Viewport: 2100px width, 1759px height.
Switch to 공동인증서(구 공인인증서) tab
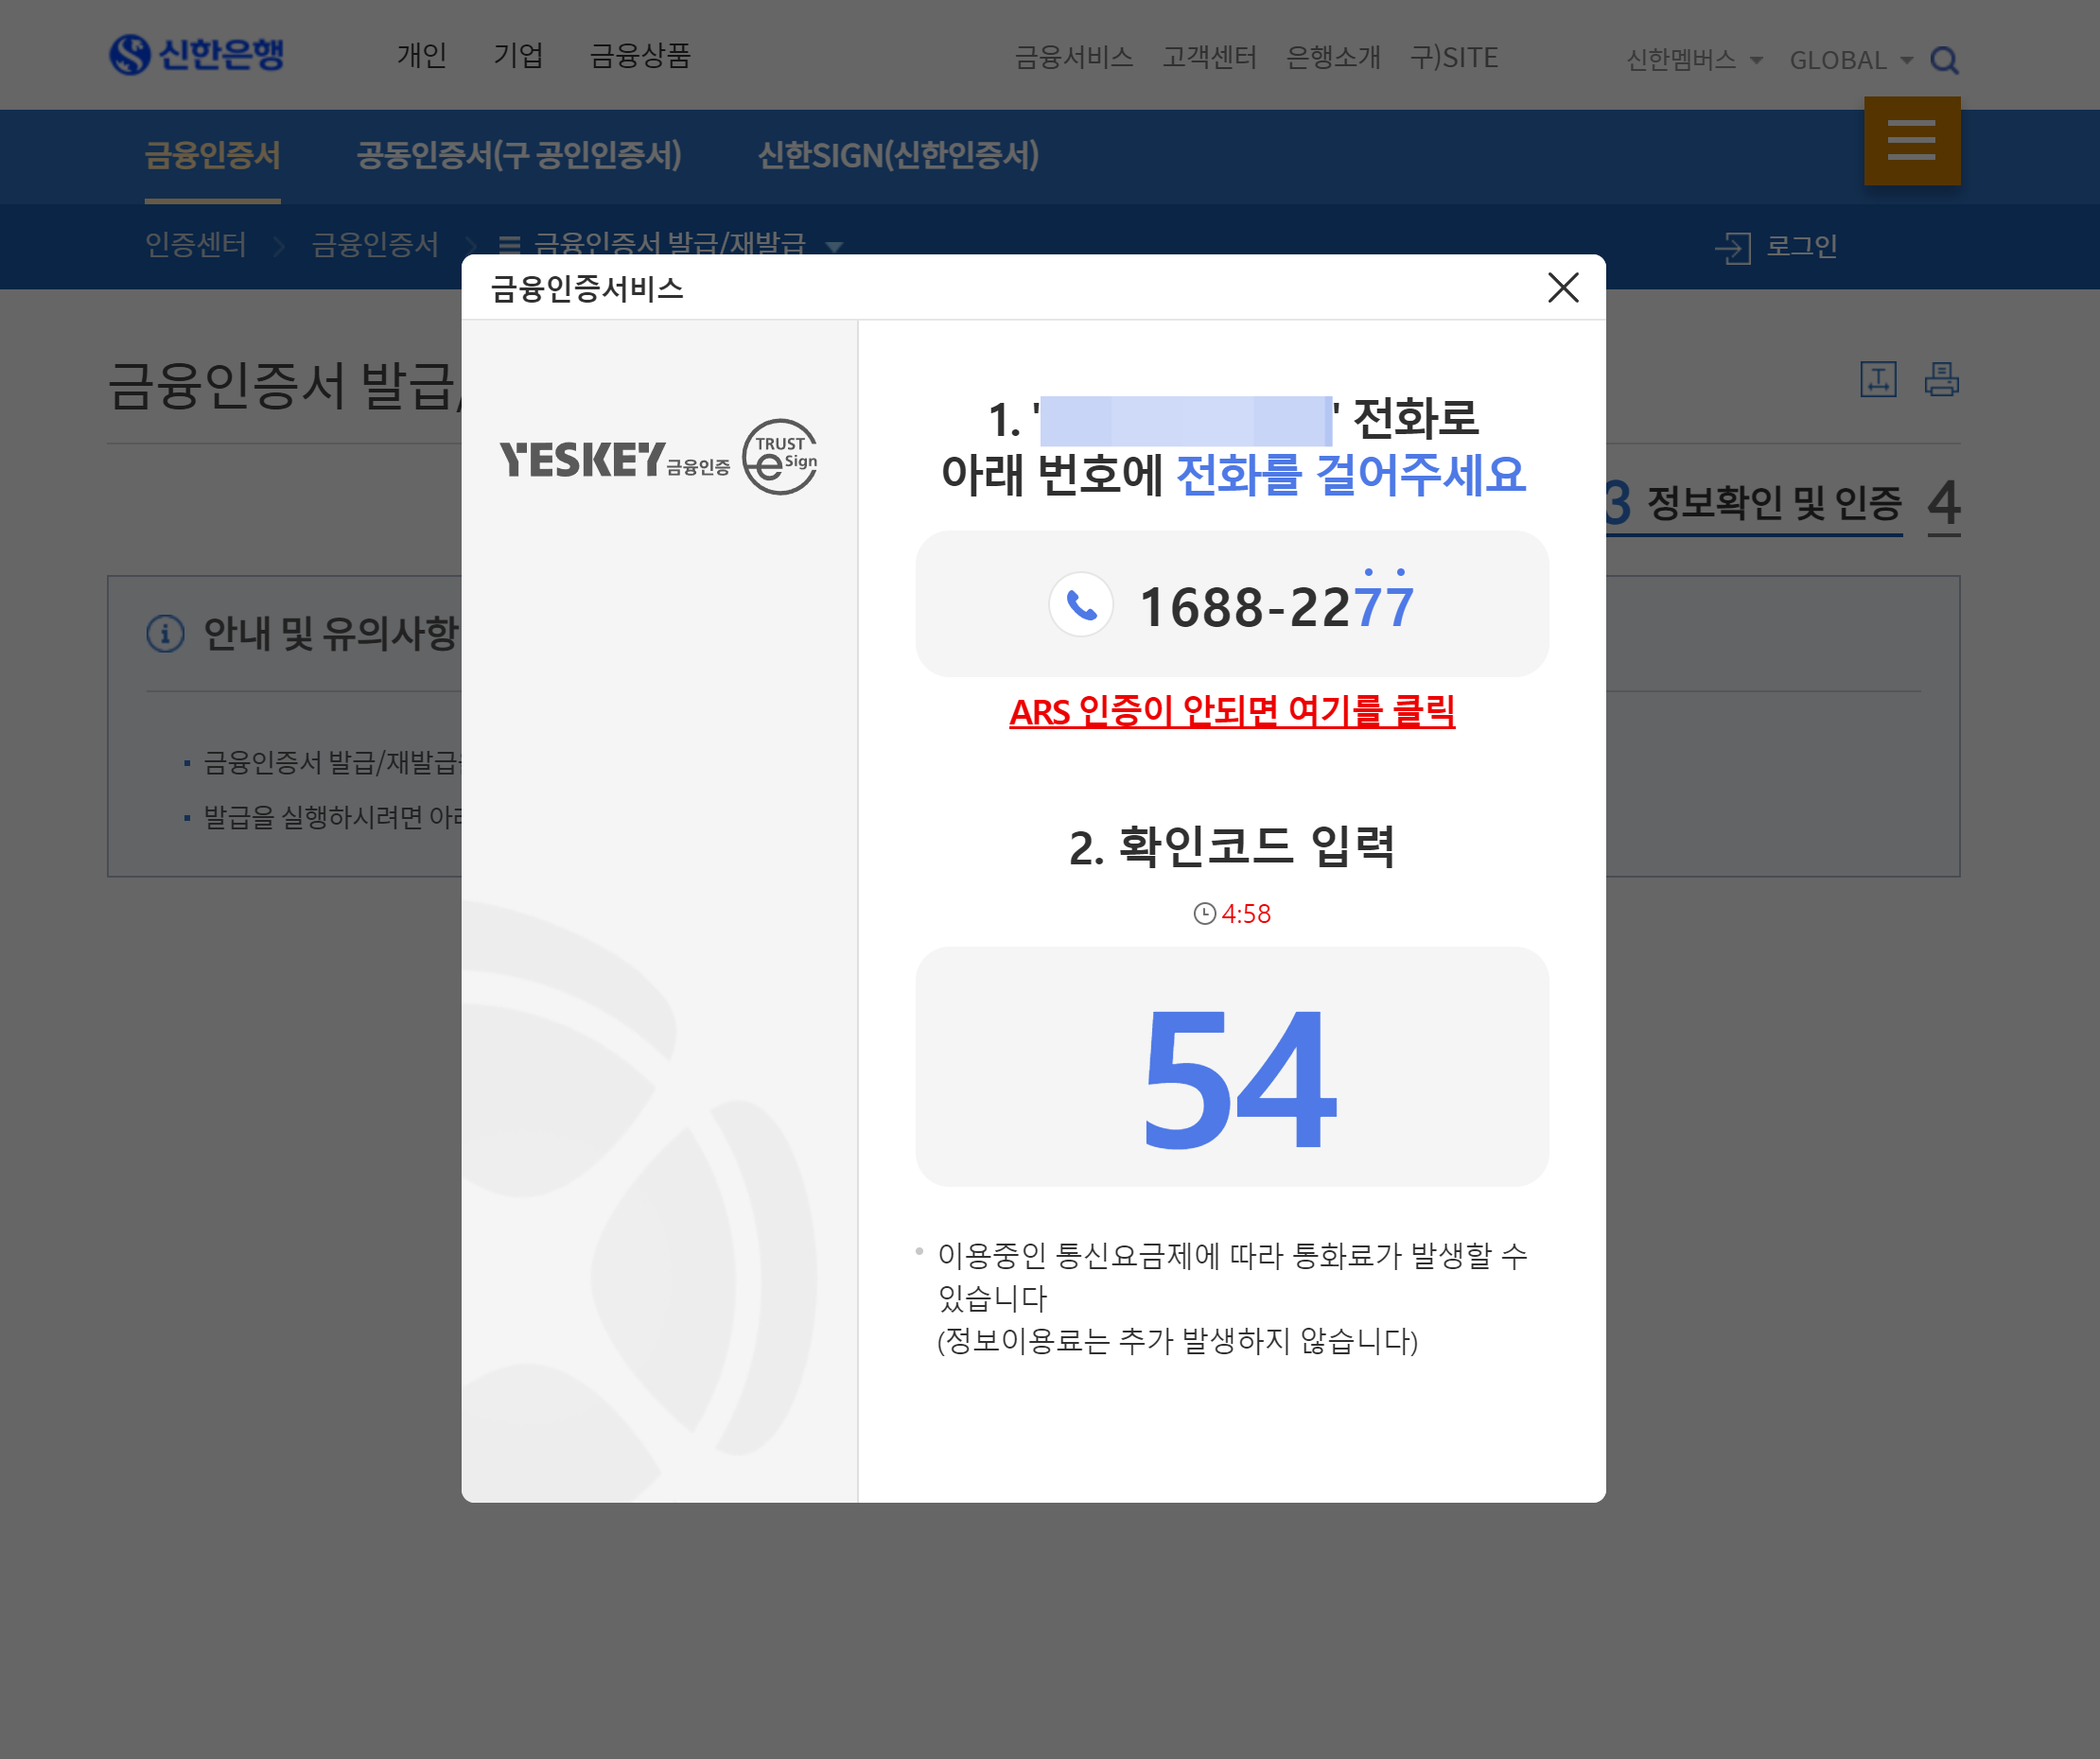click(519, 156)
